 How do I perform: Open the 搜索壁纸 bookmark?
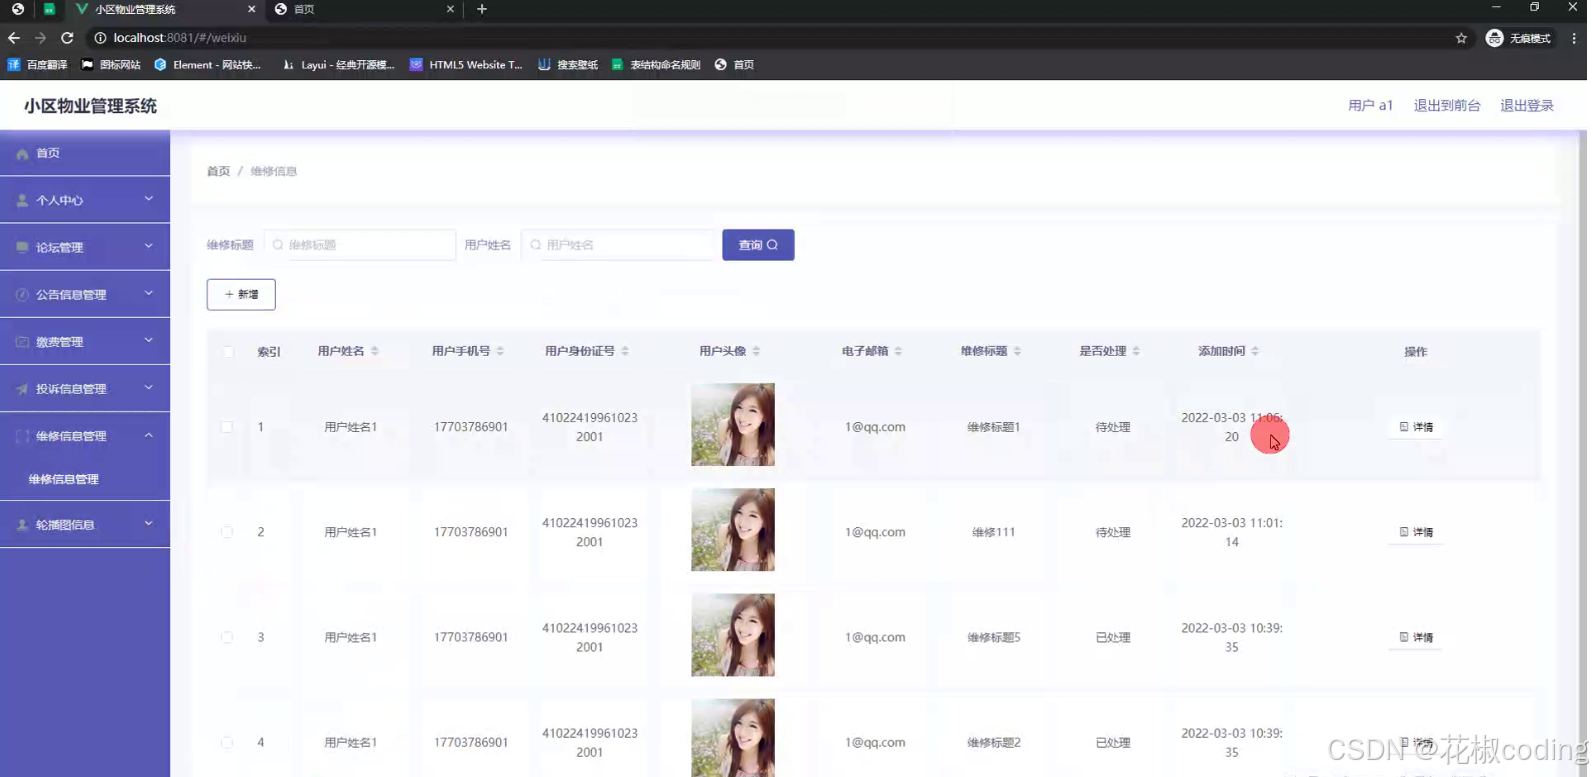[568, 65]
